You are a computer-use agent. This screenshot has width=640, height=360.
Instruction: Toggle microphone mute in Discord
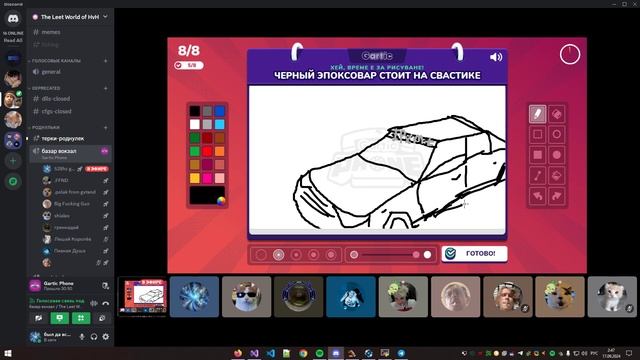tap(82, 337)
